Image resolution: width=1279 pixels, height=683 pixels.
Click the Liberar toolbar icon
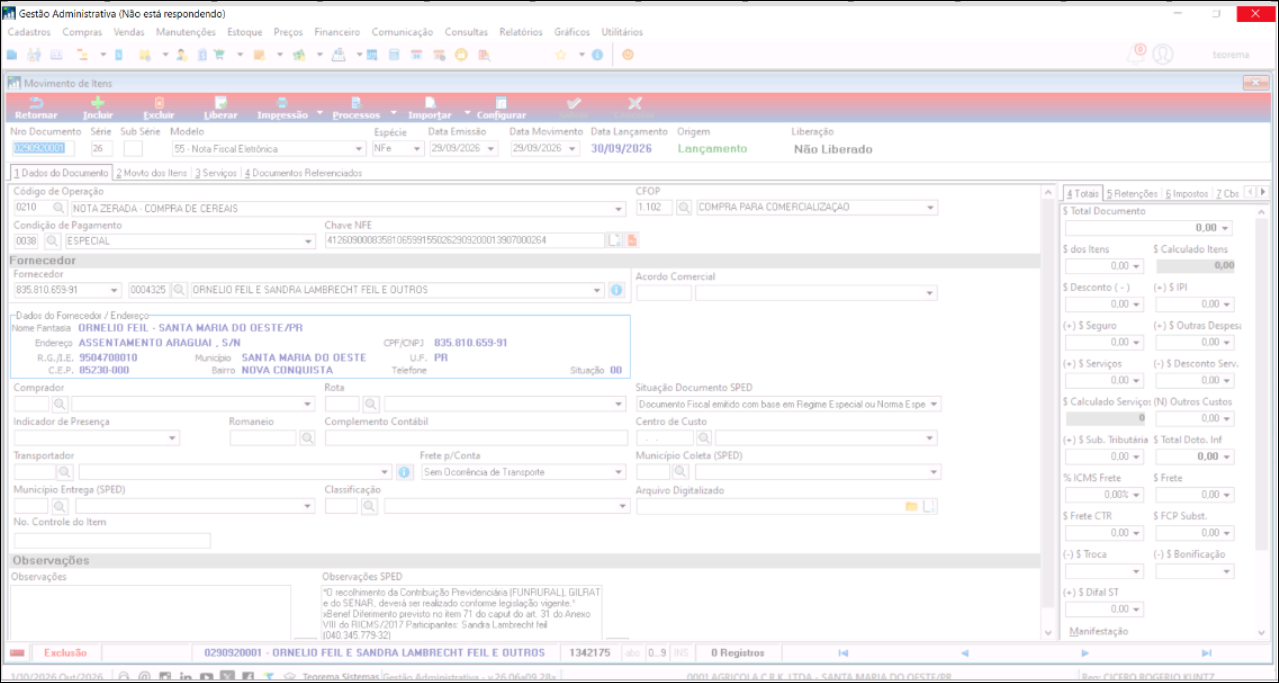[x=220, y=102]
